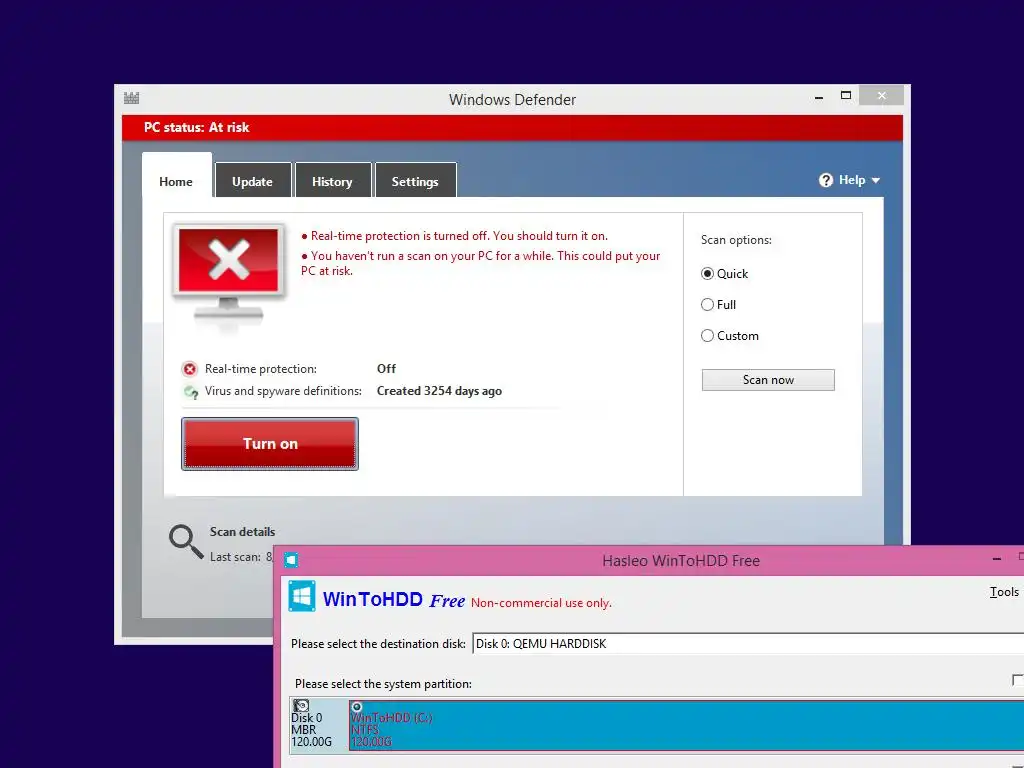The width and height of the screenshot is (1024, 768).
Task: Click the red X monitor status image
Action: tap(229, 273)
